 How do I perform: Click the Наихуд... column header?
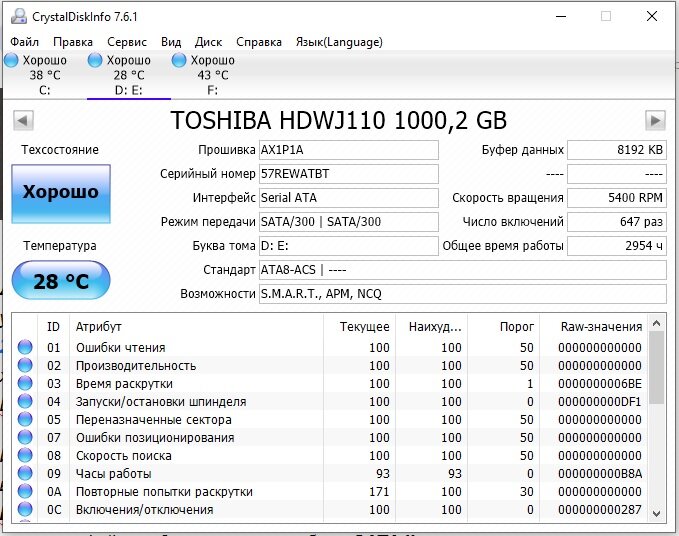(431, 326)
